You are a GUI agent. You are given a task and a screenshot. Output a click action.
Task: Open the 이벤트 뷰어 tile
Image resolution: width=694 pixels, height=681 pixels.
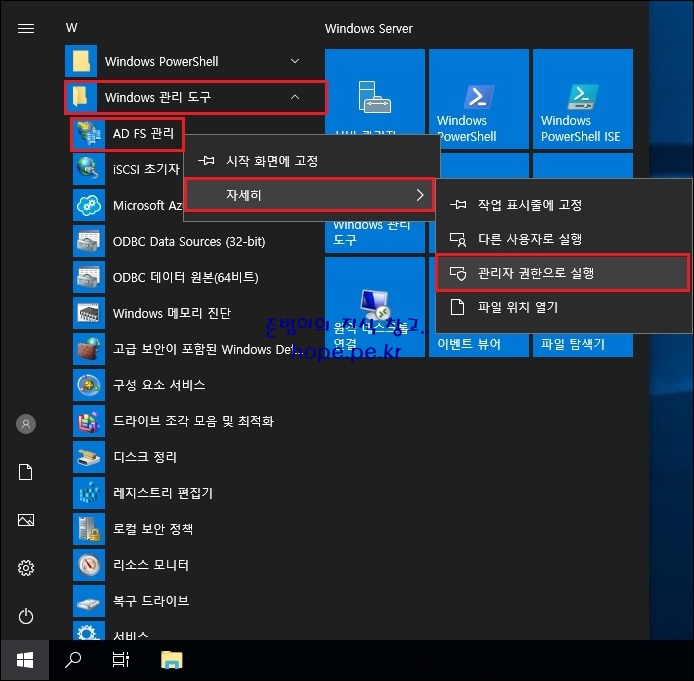(x=478, y=345)
